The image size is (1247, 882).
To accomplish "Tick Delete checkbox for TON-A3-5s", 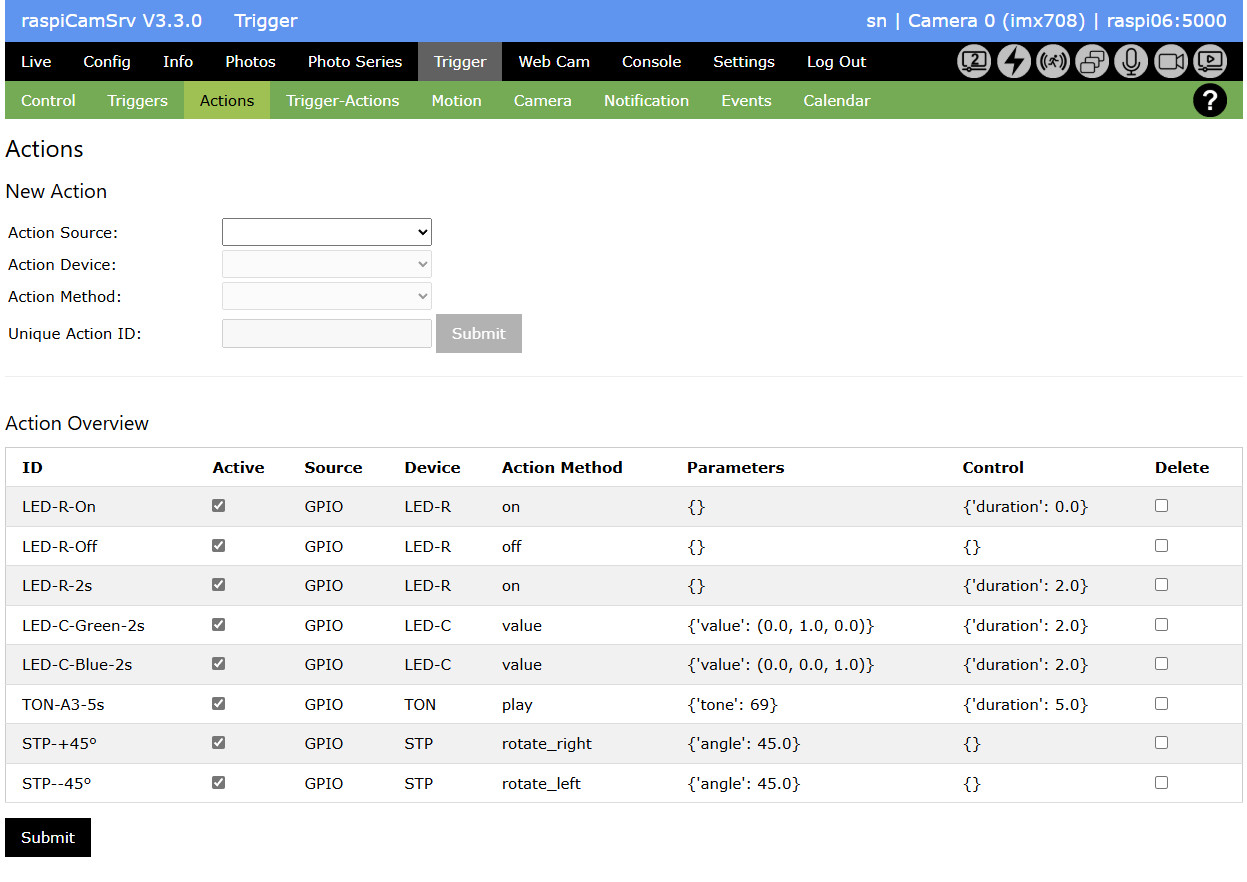I will 1161,704.
